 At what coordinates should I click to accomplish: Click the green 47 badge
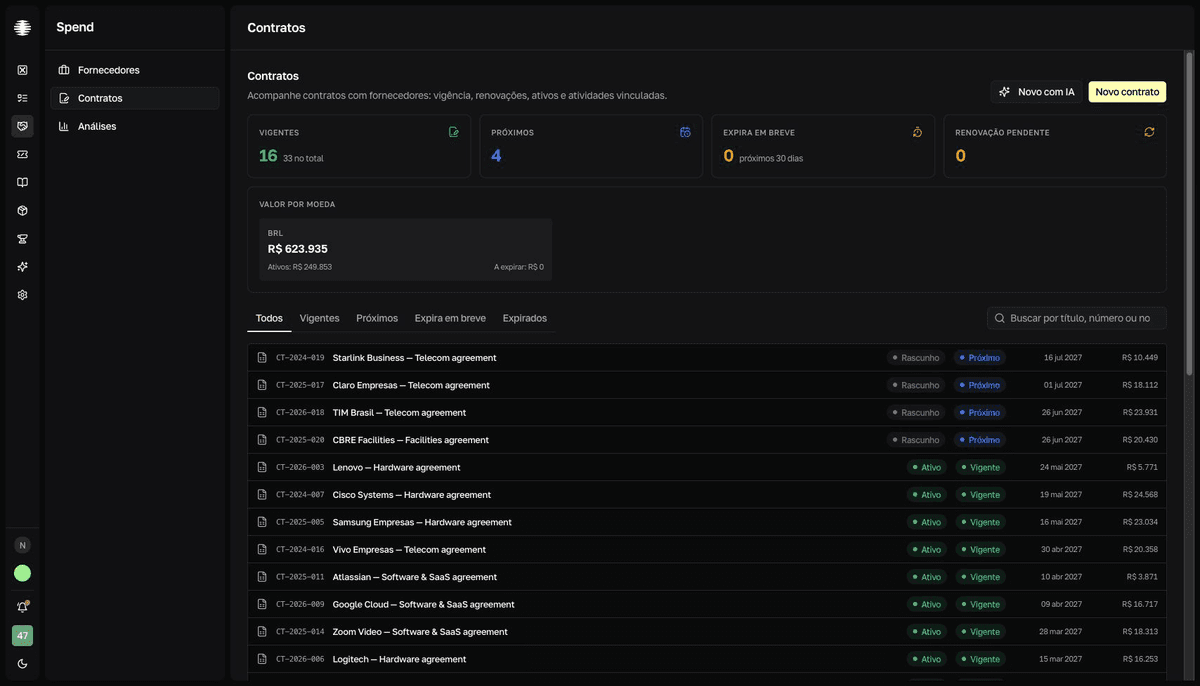[x=22, y=635]
